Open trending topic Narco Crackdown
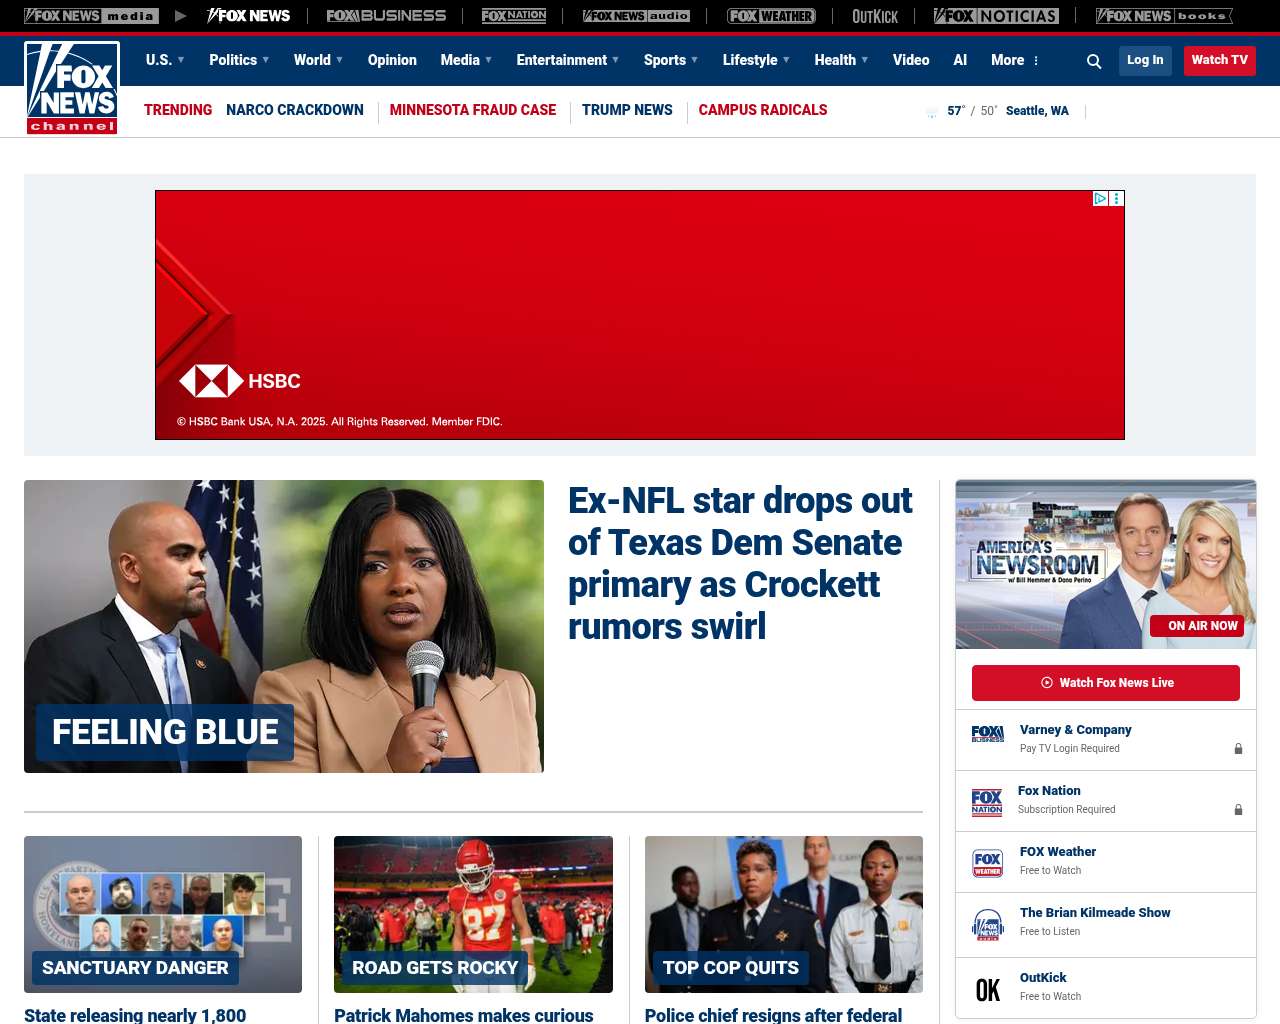Image resolution: width=1280 pixels, height=1024 pixels. [x=295, y=110]
